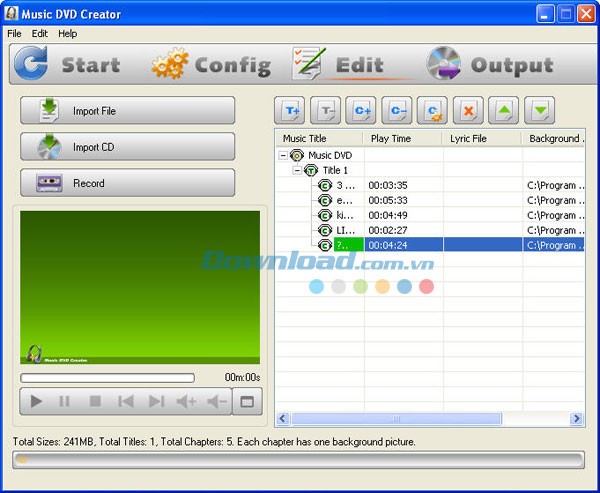Click the Record button

click(x=127, y=183)
